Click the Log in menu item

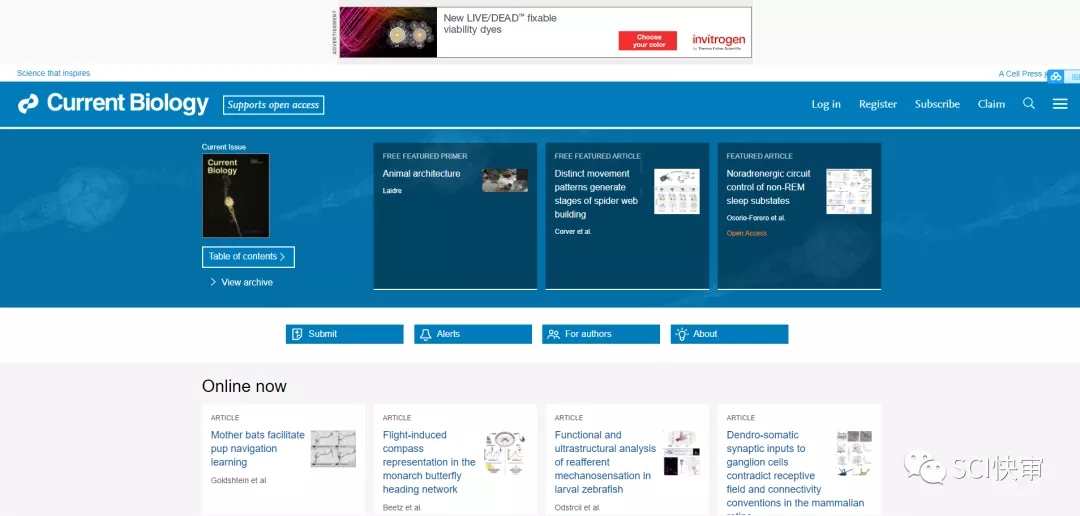click(826, 104)
